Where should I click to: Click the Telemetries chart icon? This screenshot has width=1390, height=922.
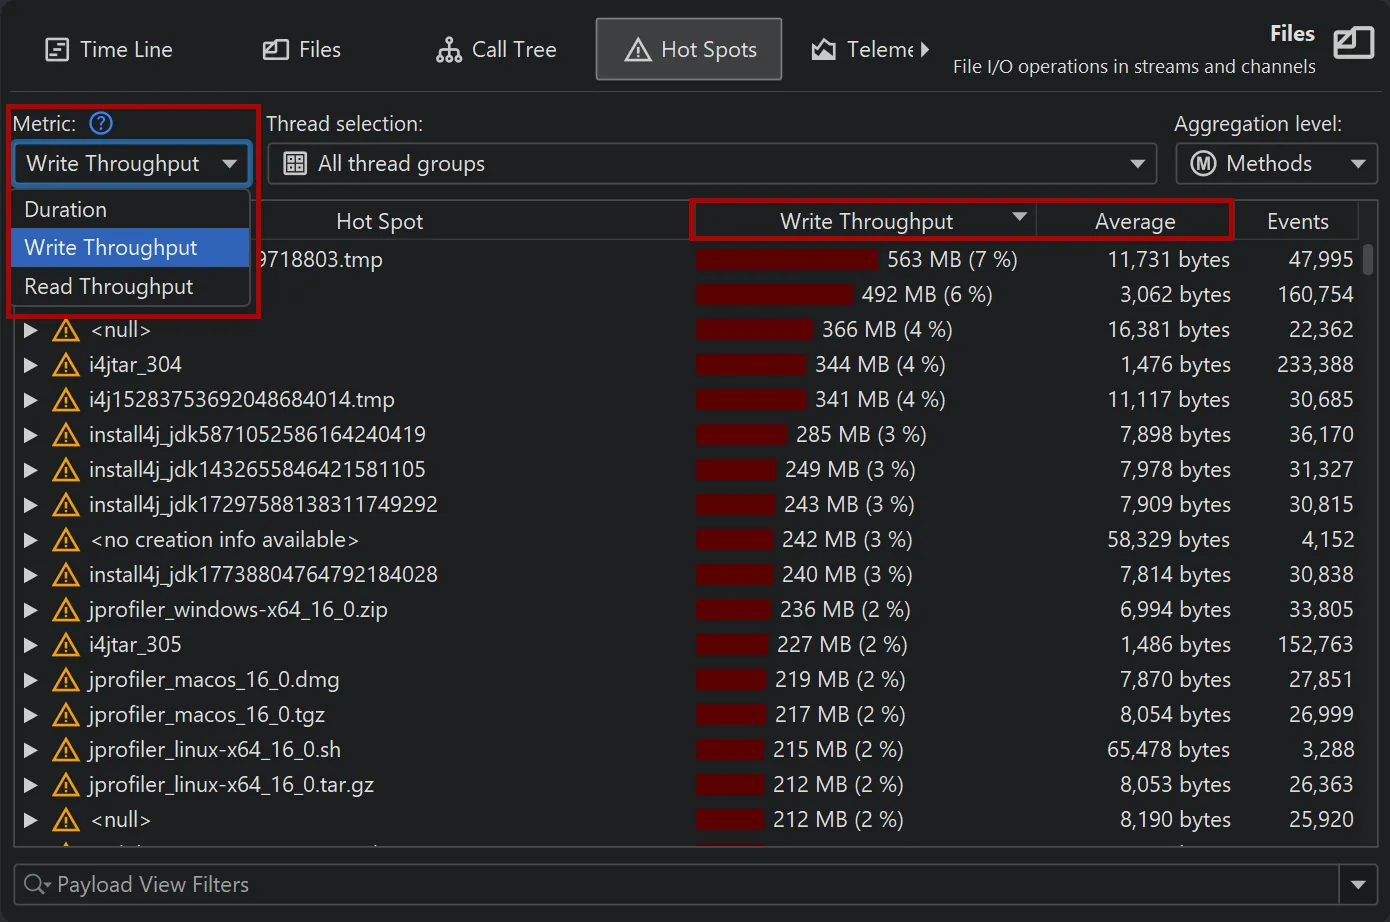pyautogui.click(x=823, y=48)
